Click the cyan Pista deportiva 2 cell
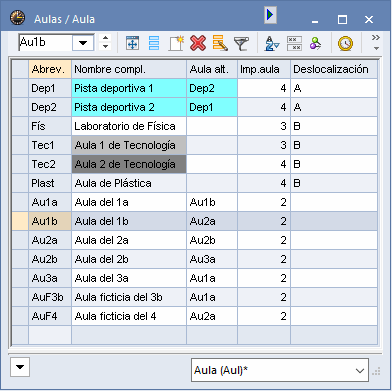392x391 pixels. [x=129, y=107]
